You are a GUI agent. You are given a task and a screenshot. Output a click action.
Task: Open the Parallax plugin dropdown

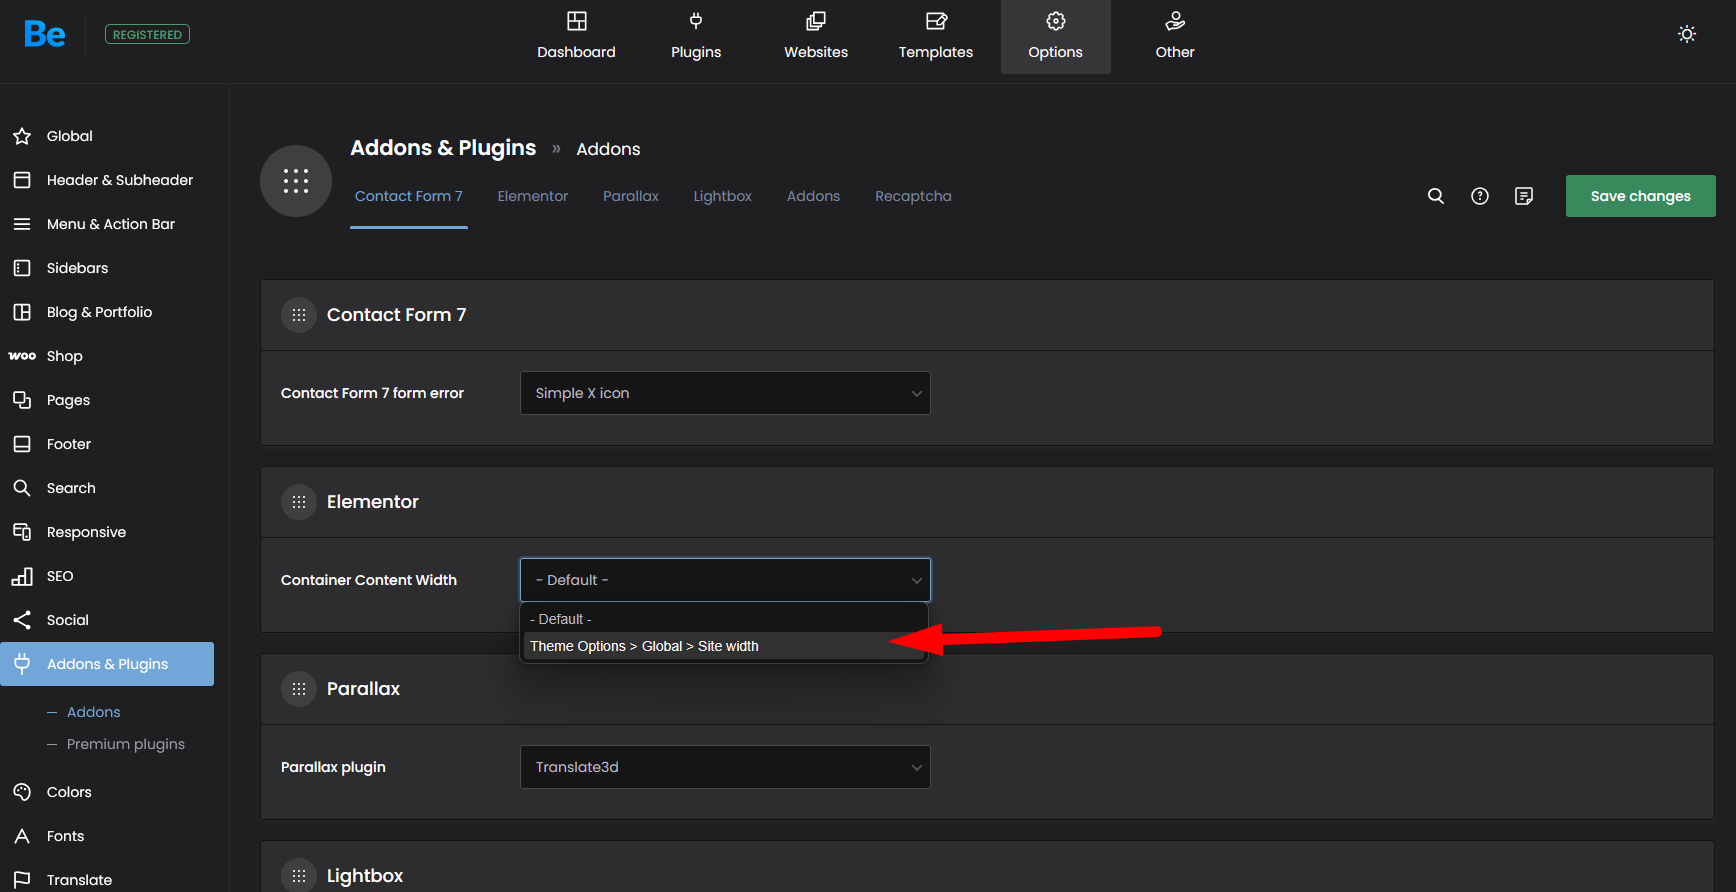[725, 767]
